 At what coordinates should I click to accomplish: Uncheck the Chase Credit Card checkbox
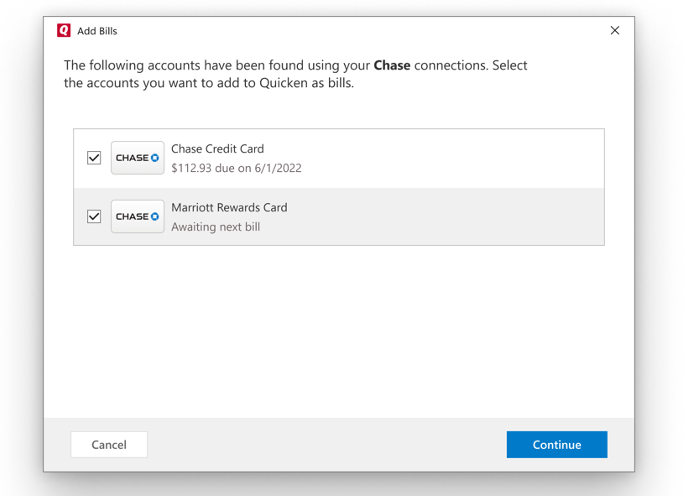tap(94, 158)
